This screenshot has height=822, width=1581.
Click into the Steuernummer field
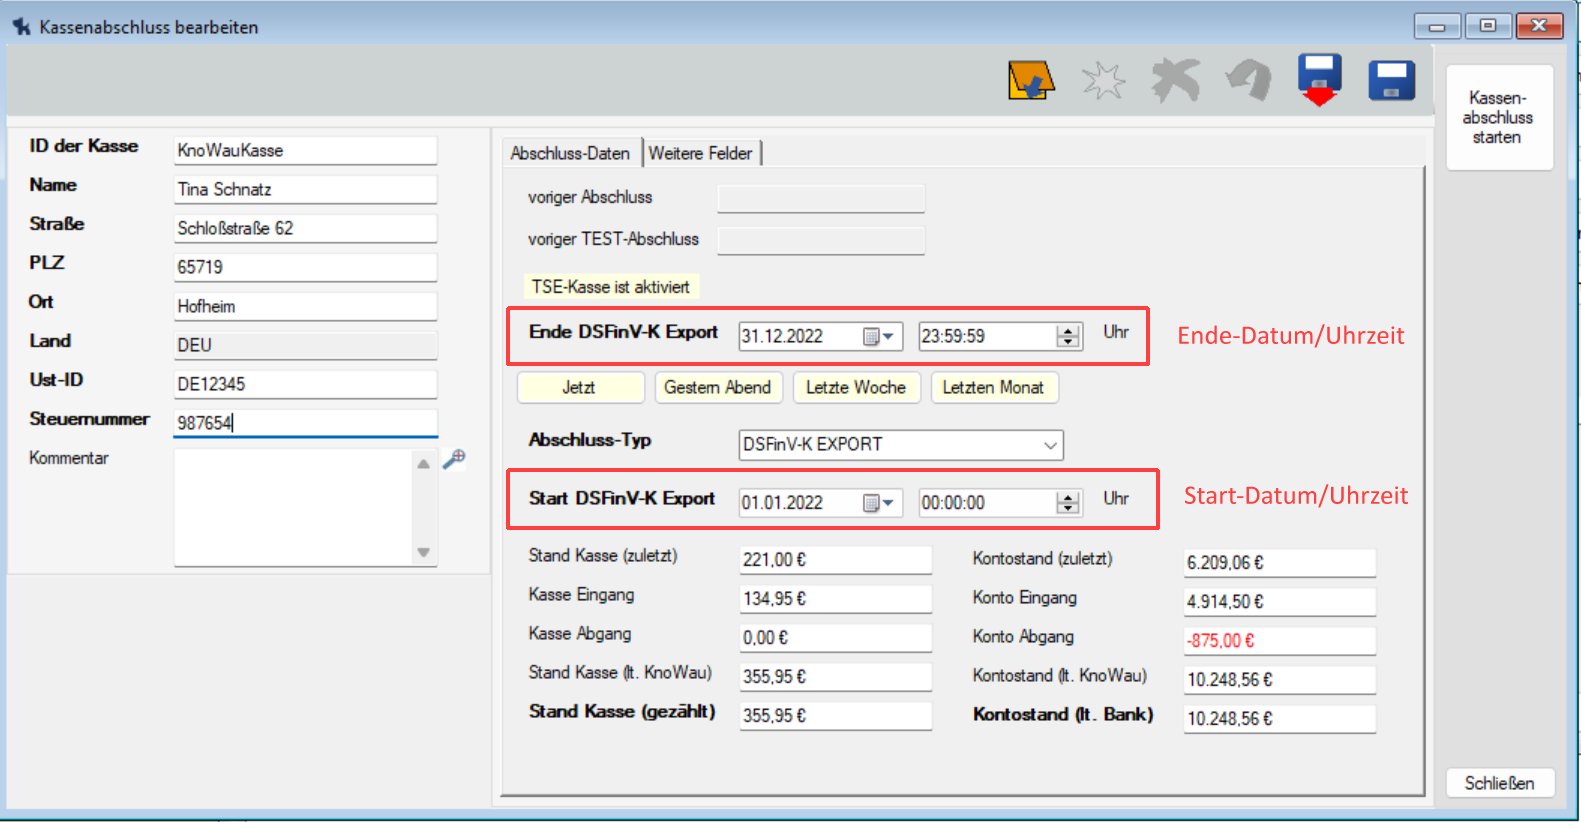tap(305, 423)
